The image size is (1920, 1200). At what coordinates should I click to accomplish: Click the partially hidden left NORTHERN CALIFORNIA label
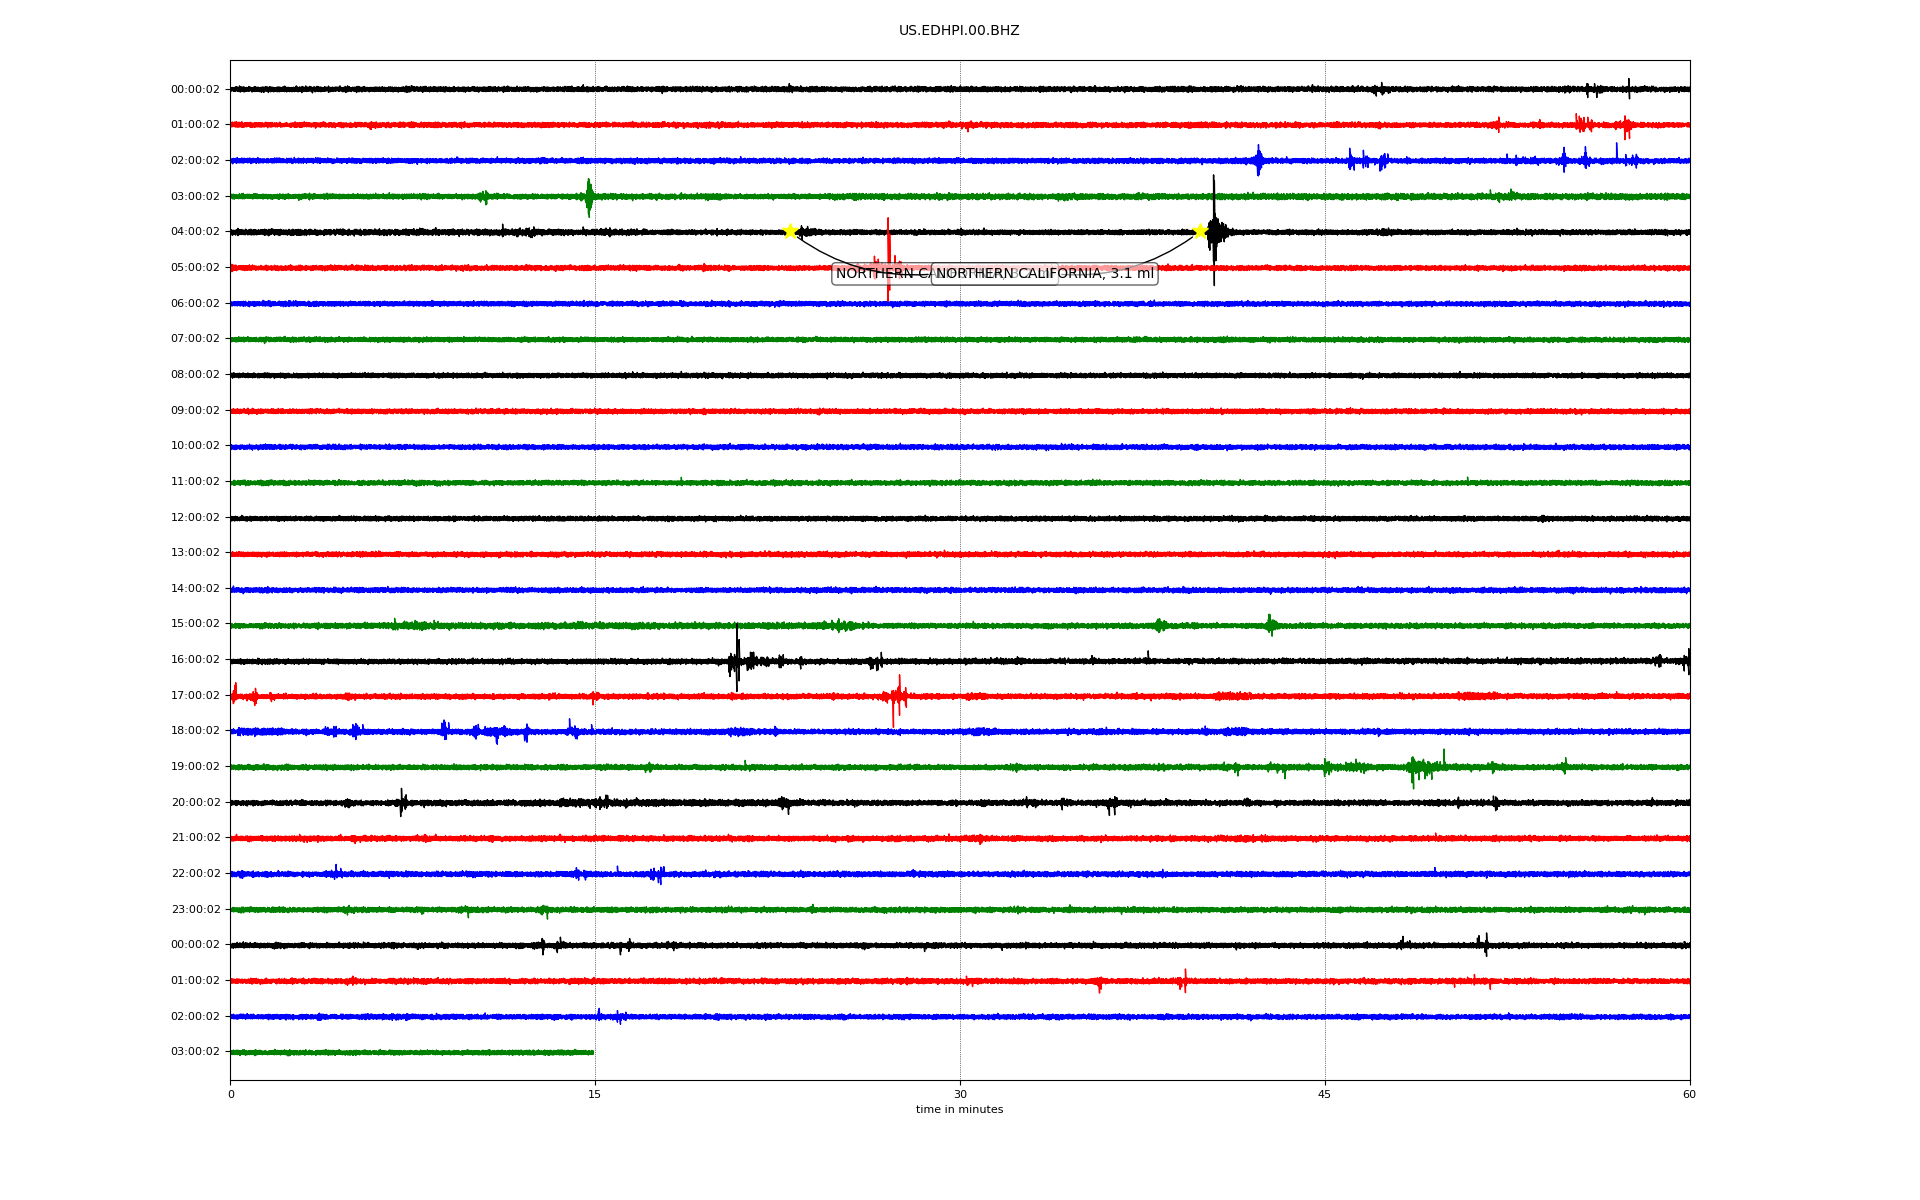880,274
